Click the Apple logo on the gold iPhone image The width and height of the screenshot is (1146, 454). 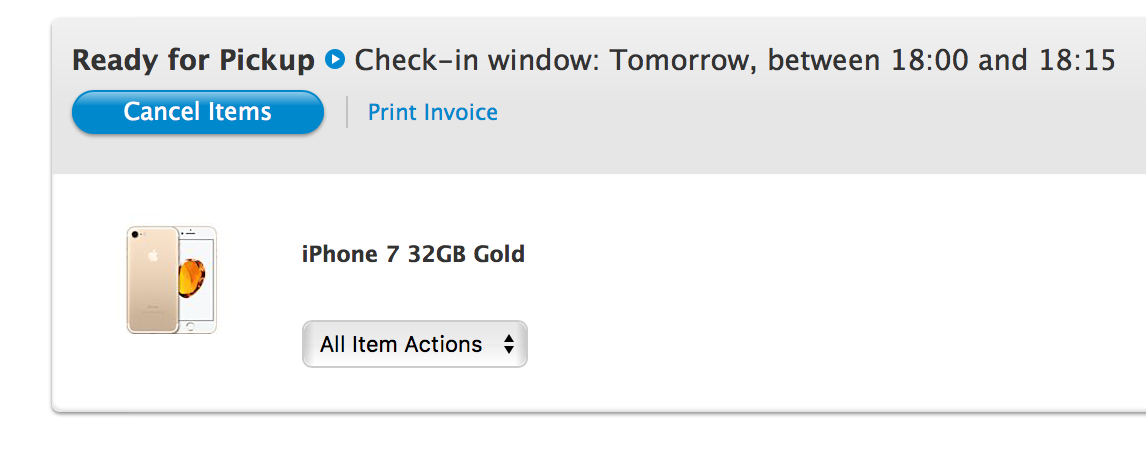tap(153, 256)
